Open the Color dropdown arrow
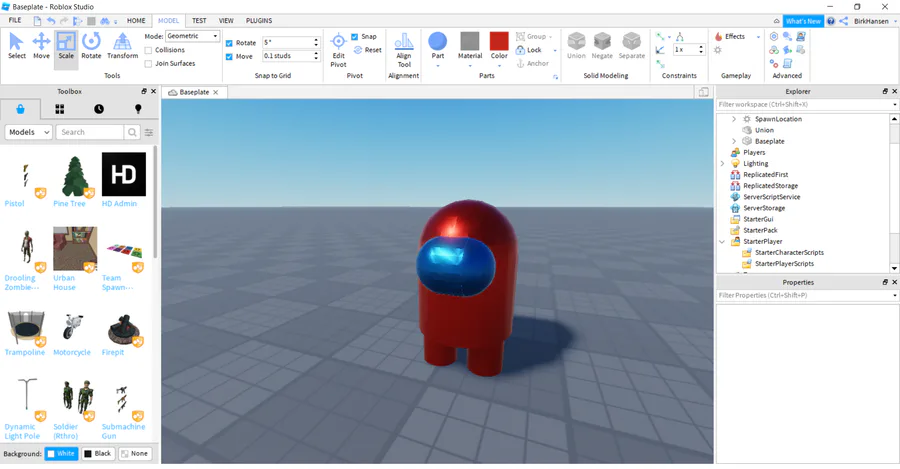Screen dimensions: 900x469 point(499,65)
